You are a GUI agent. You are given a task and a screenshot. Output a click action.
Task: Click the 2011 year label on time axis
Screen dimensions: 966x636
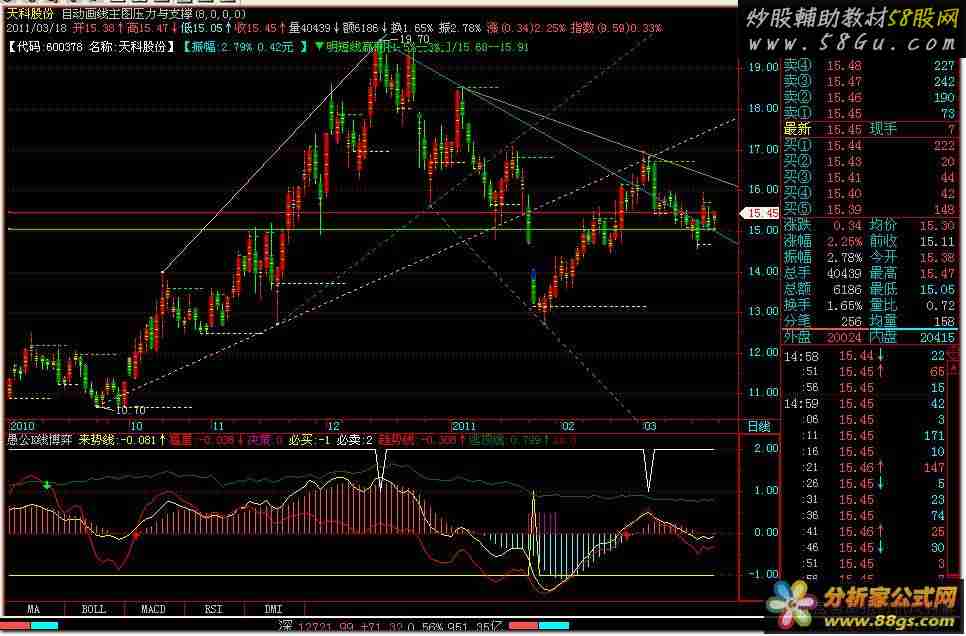[464, 426]
